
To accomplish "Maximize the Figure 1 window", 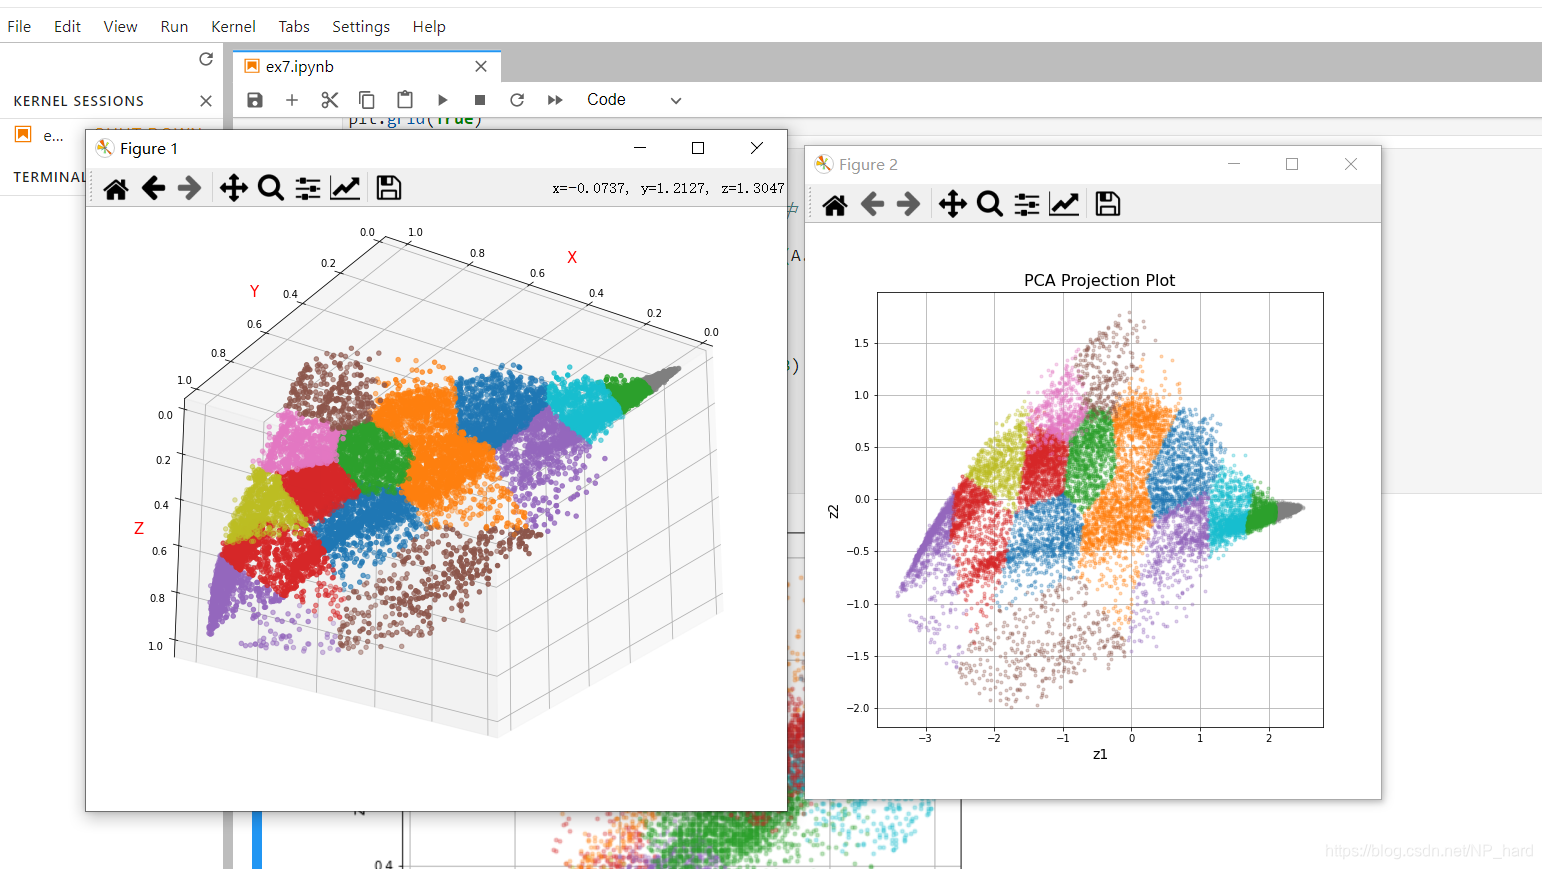I will (x=698, y=148).
